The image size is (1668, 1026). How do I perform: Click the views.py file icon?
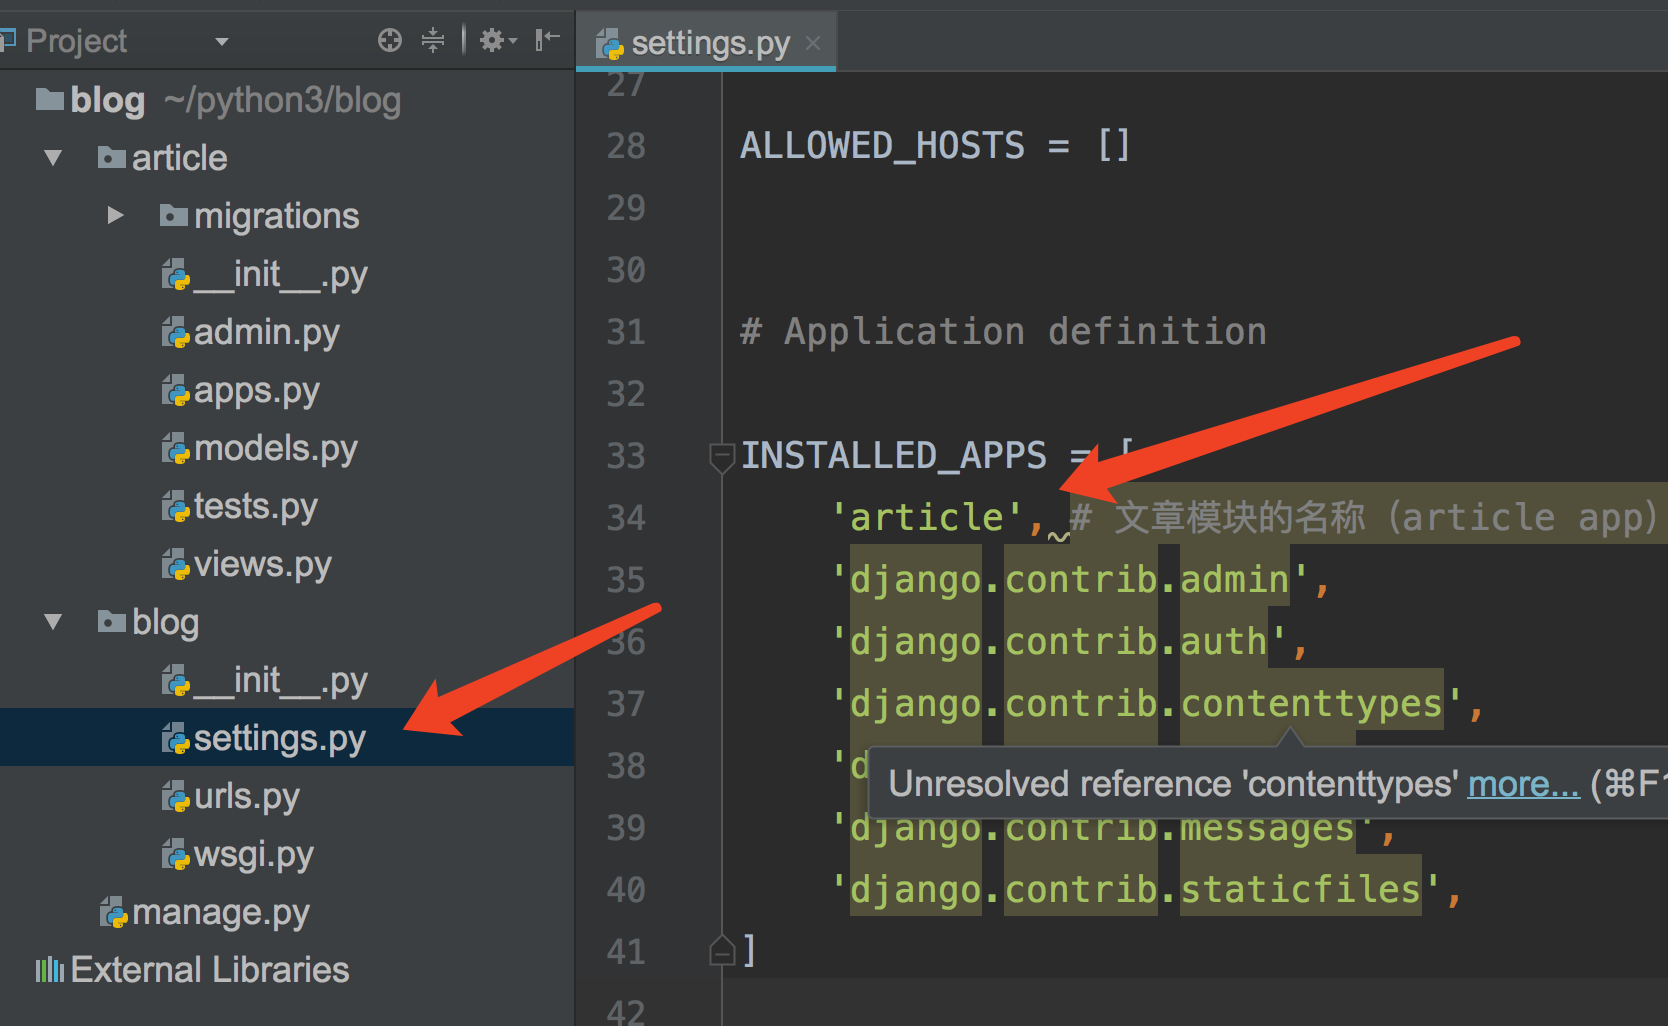point(176,565)
